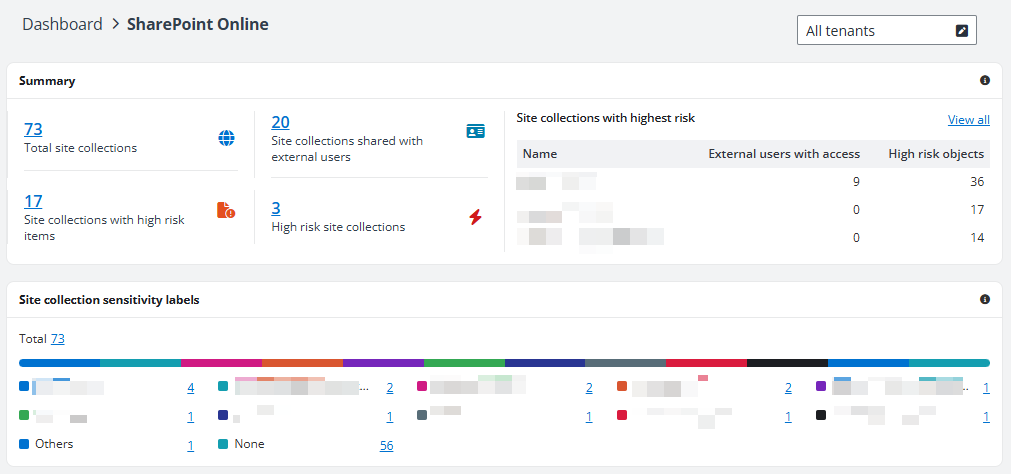
Task: Click the slate gray segment of the labels bar
Action: [x=625, y=363]
